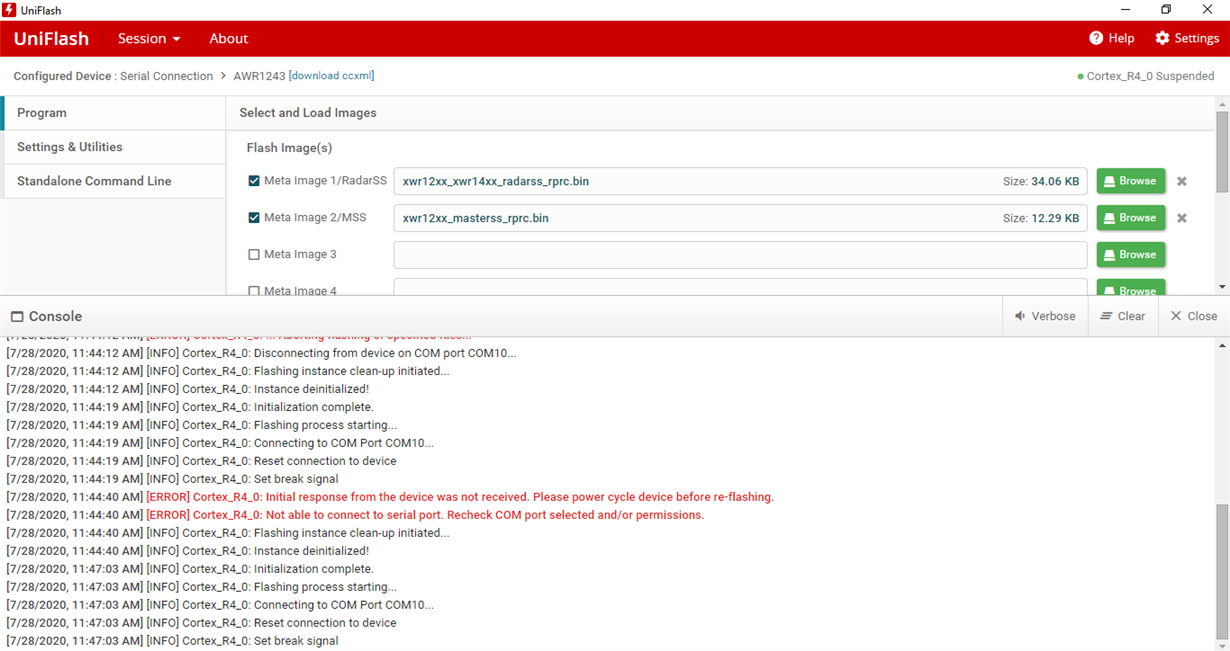Click the last 'Set break signal' log line

(172, 641)
